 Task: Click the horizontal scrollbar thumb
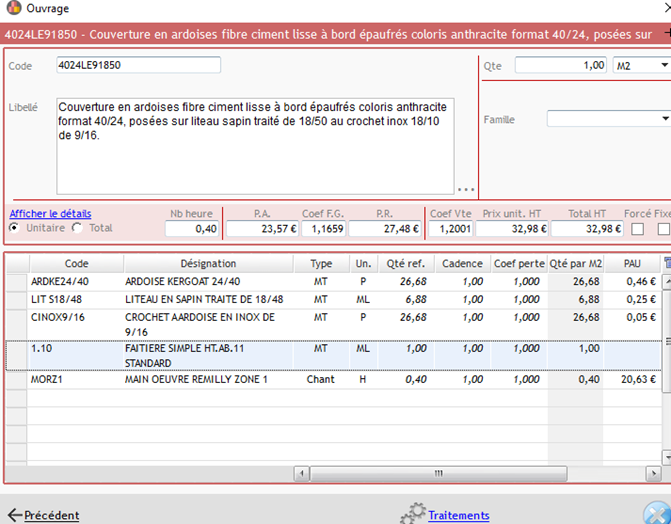pos(439,473)
